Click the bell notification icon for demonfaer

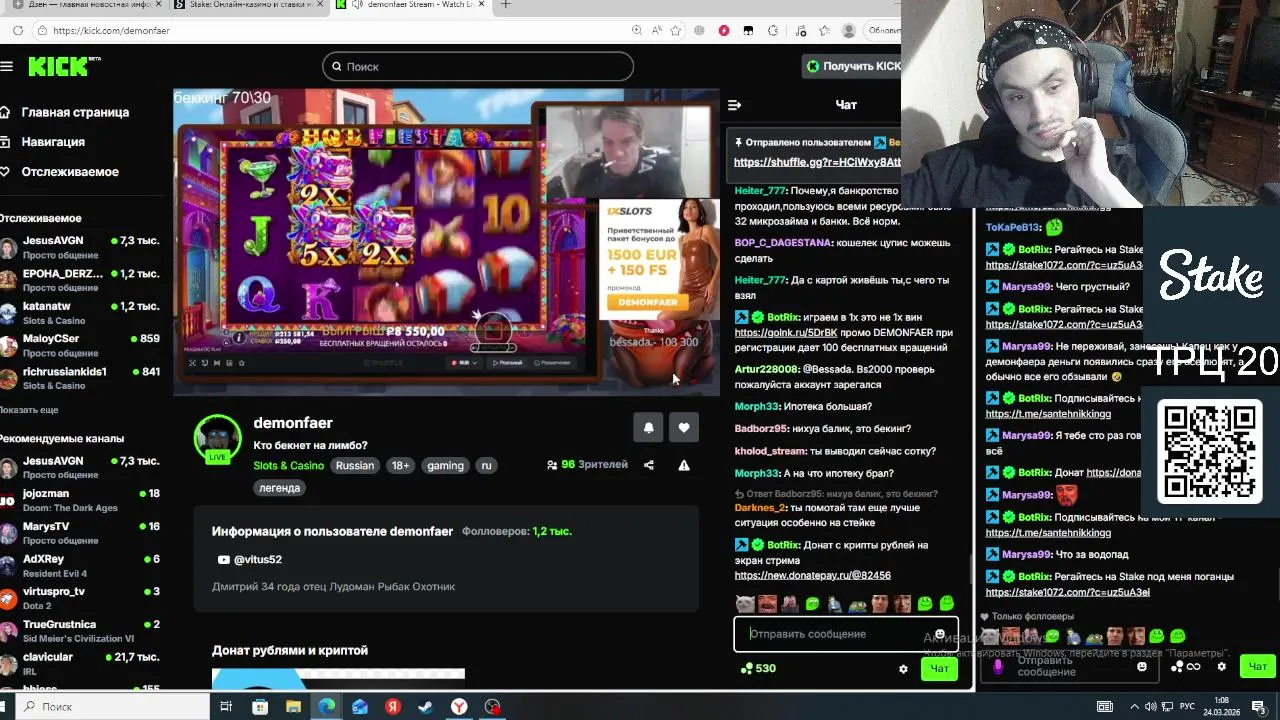coord(648,427)
